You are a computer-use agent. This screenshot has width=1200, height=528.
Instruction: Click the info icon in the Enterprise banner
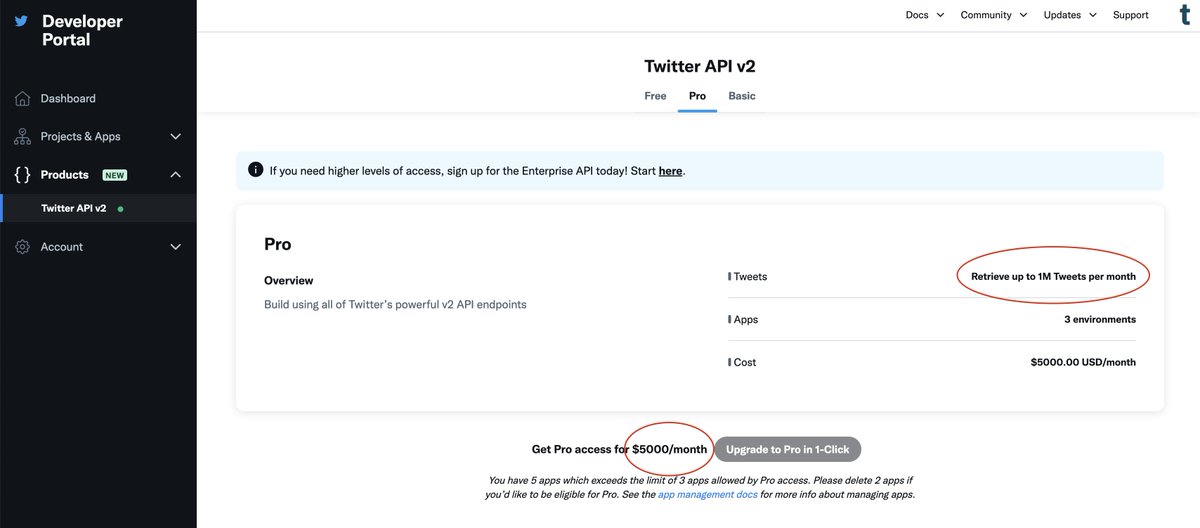(255, 170)
